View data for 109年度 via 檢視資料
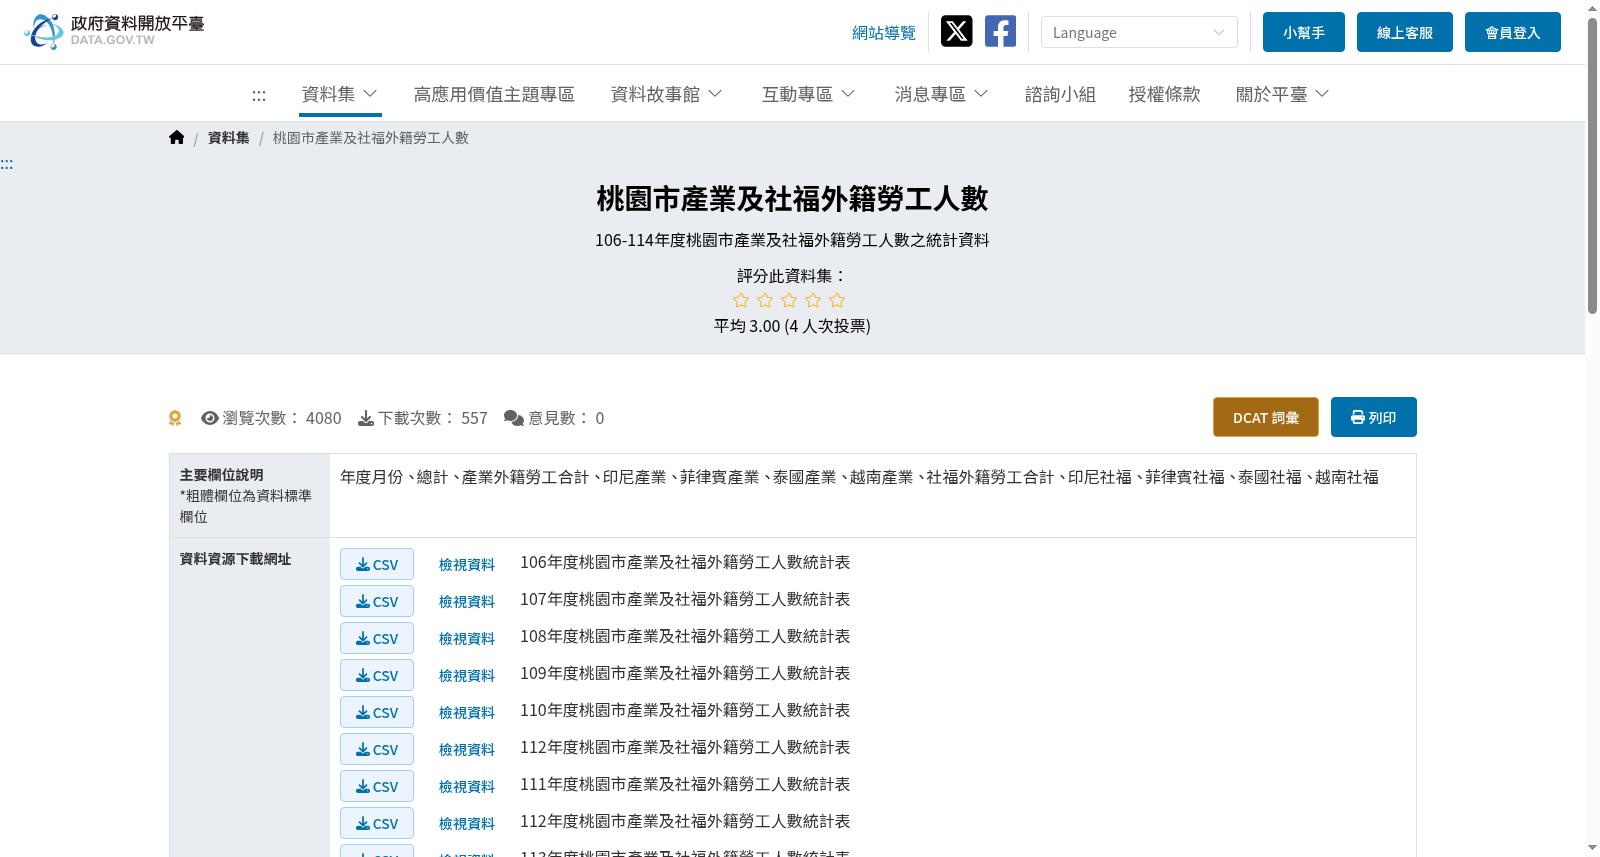Image resolution: width=1600 pixels, height=857 pixels. click(467, 676)
